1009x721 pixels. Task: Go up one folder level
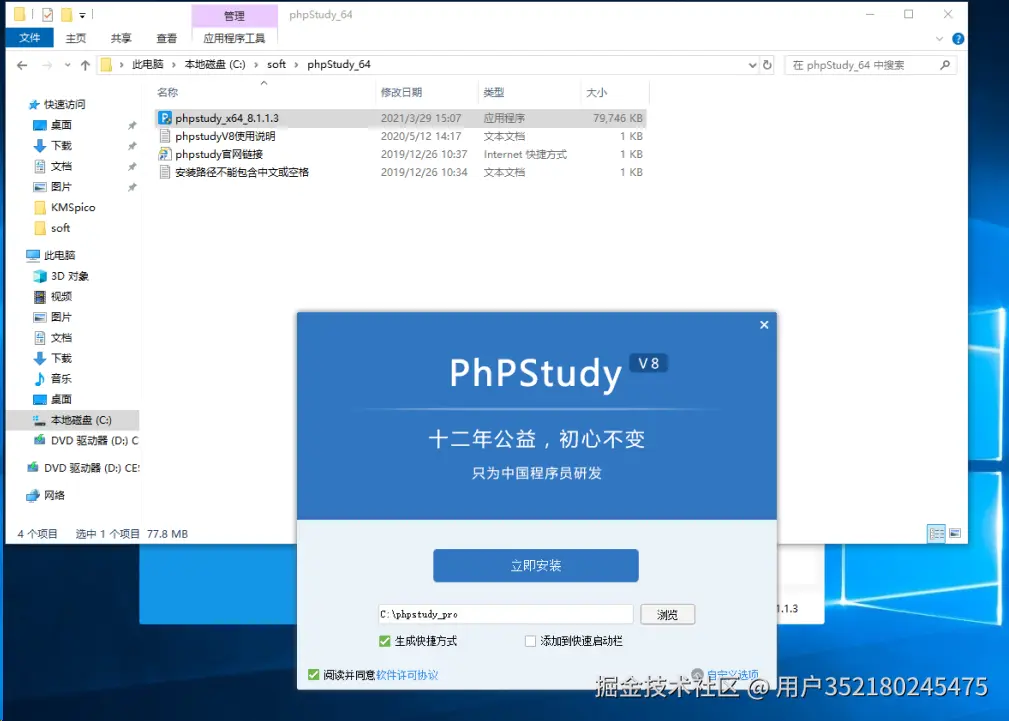coord(85,65)
